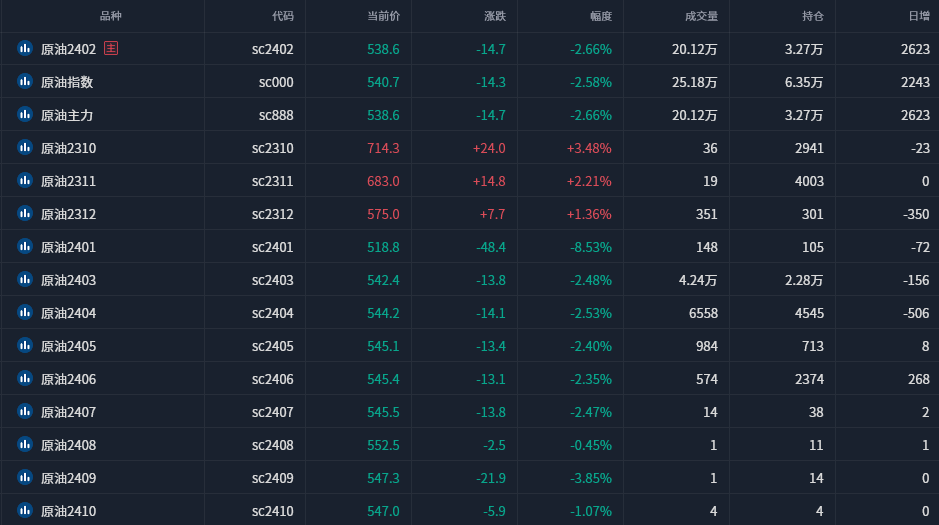The image size is (939, 525).
Task: Click 原油2406 current price 545.4
Action: click(383, 379)
